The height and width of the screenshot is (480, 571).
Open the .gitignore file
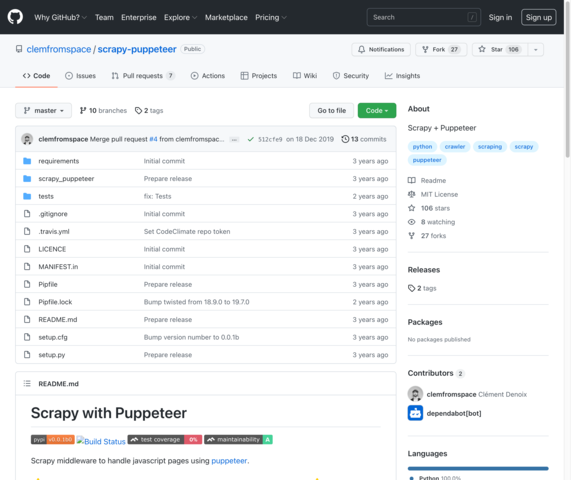pyautogui.click(x=53, y=214)
